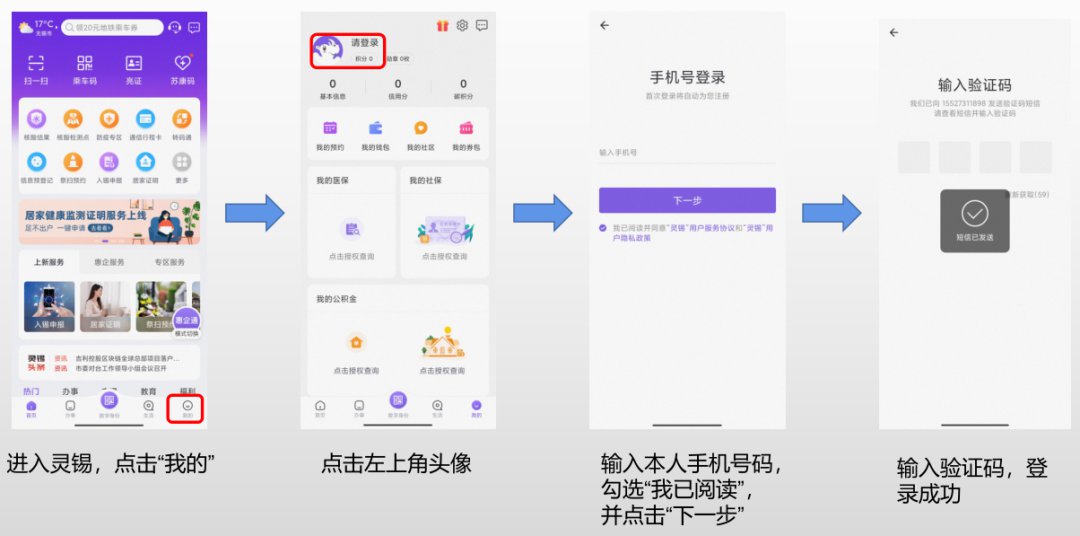Tap the weather icon showing 17°C
1080x536 pixels.
25,28
